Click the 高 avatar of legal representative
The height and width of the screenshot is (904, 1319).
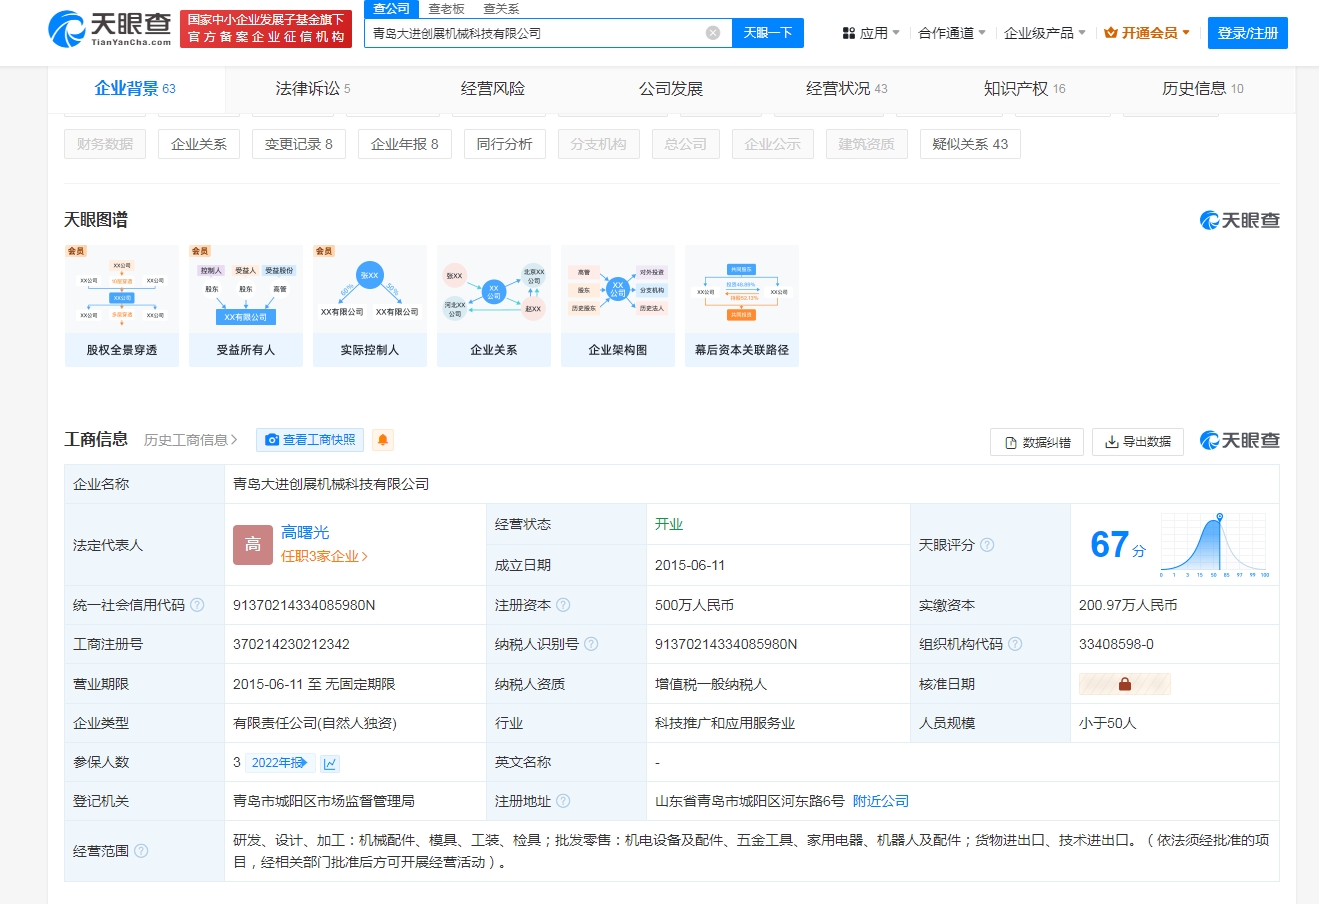pos(253,545)
